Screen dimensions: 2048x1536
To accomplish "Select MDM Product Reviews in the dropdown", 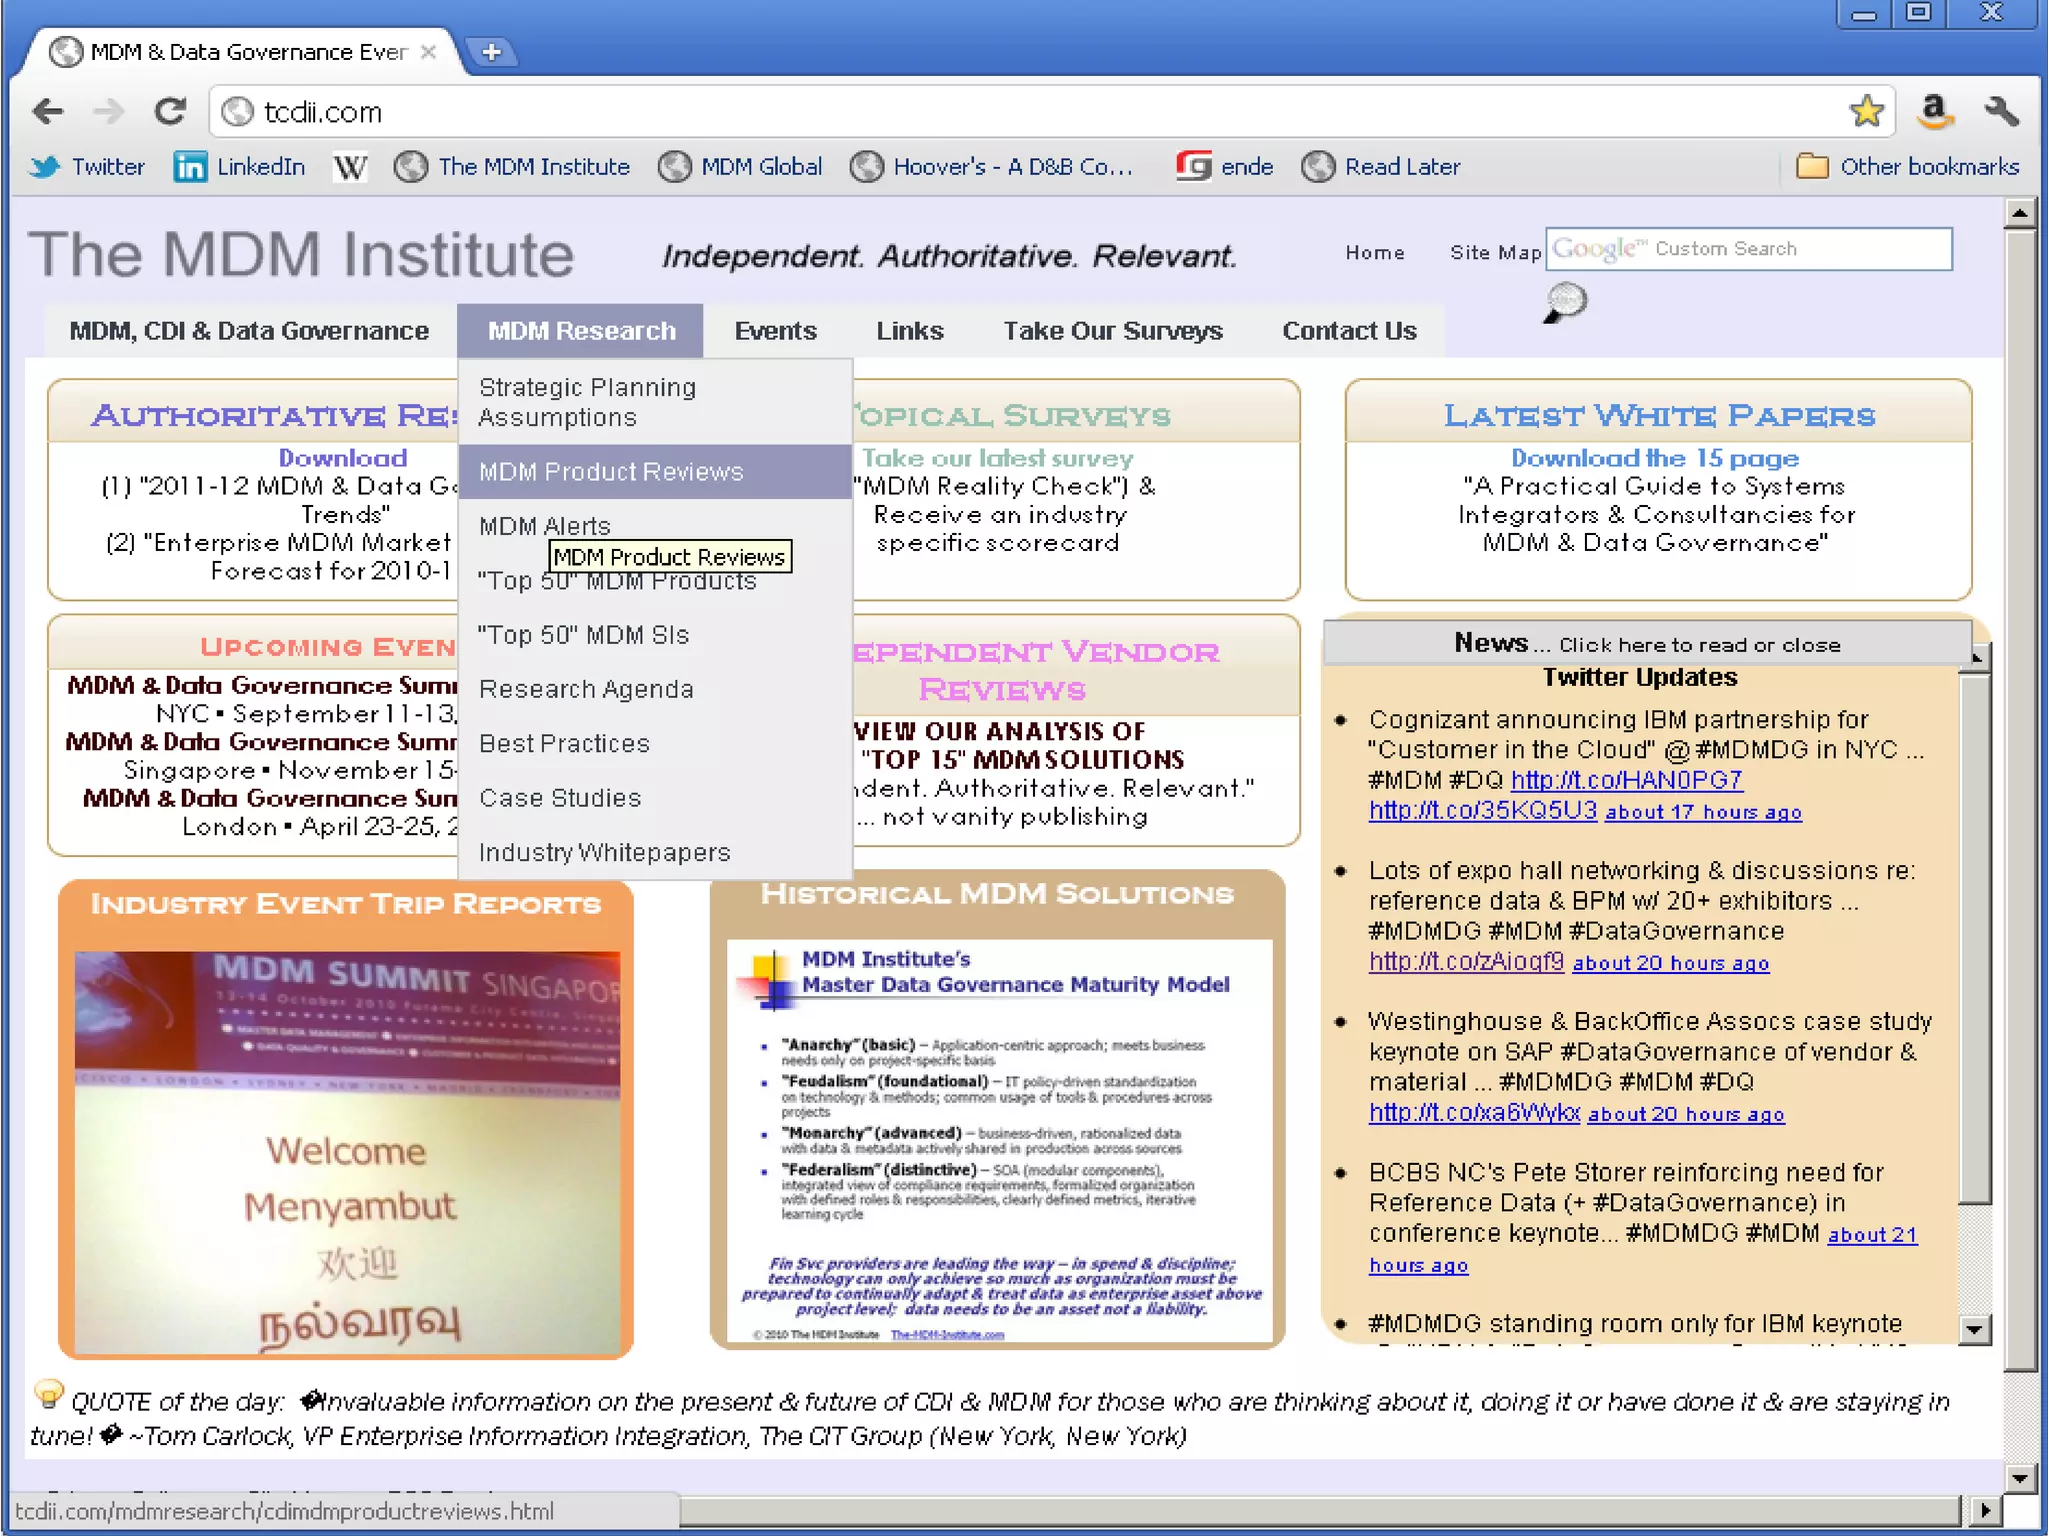I will 655,471.
